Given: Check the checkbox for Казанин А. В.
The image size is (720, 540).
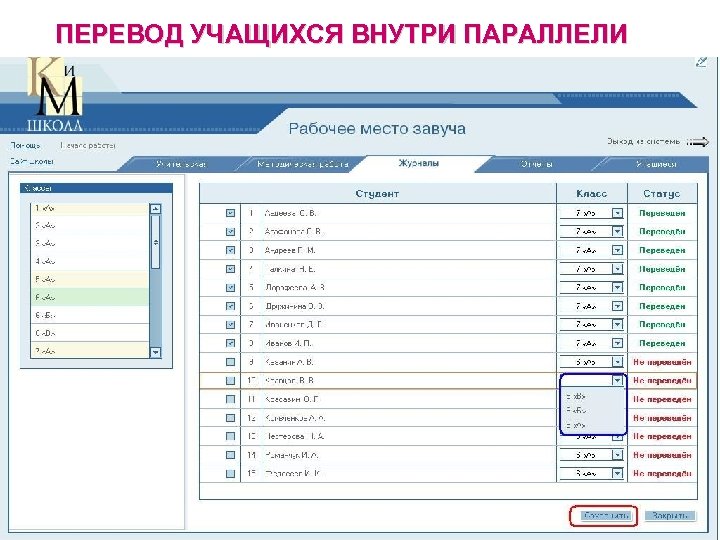Looking at the screenshot, I should point(231,362).
